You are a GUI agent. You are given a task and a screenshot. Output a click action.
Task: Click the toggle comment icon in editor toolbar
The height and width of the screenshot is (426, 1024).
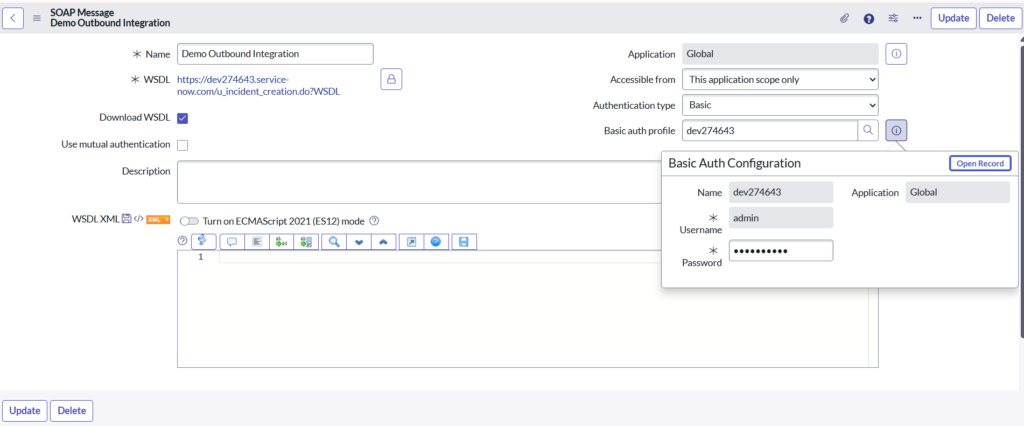coord(232,241)
